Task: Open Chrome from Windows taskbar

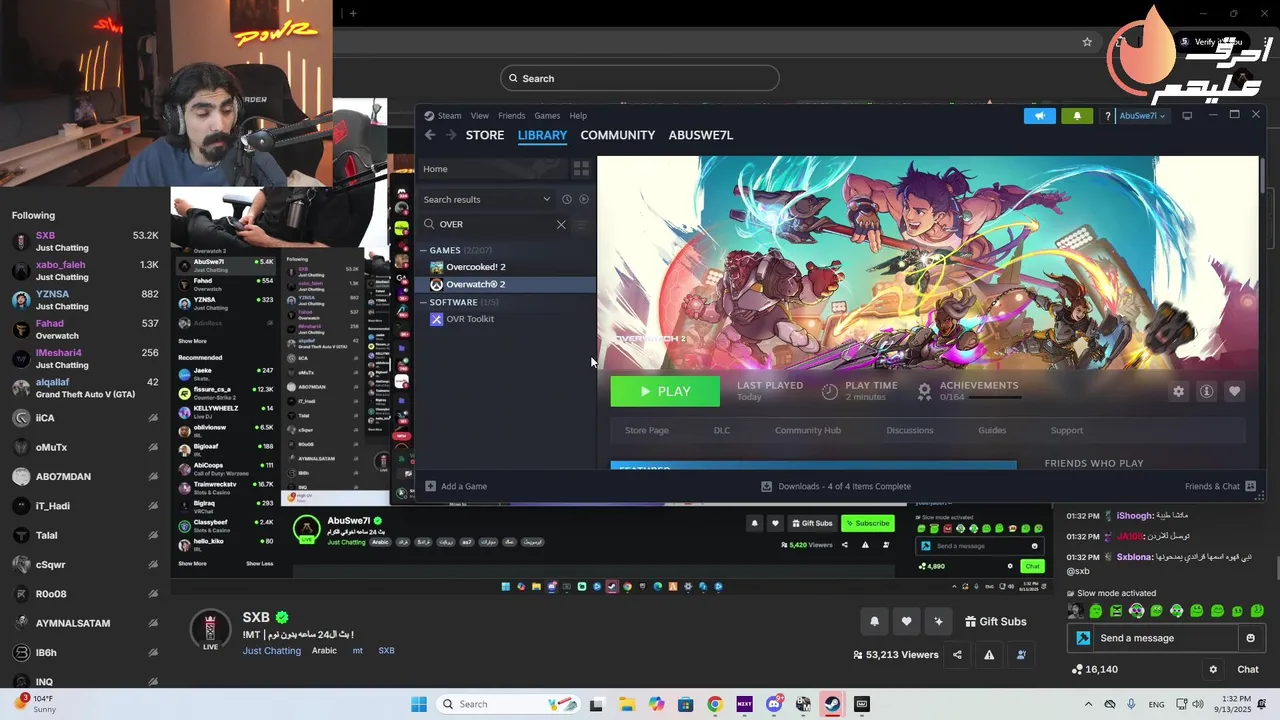Action: (x=714, y=704)
